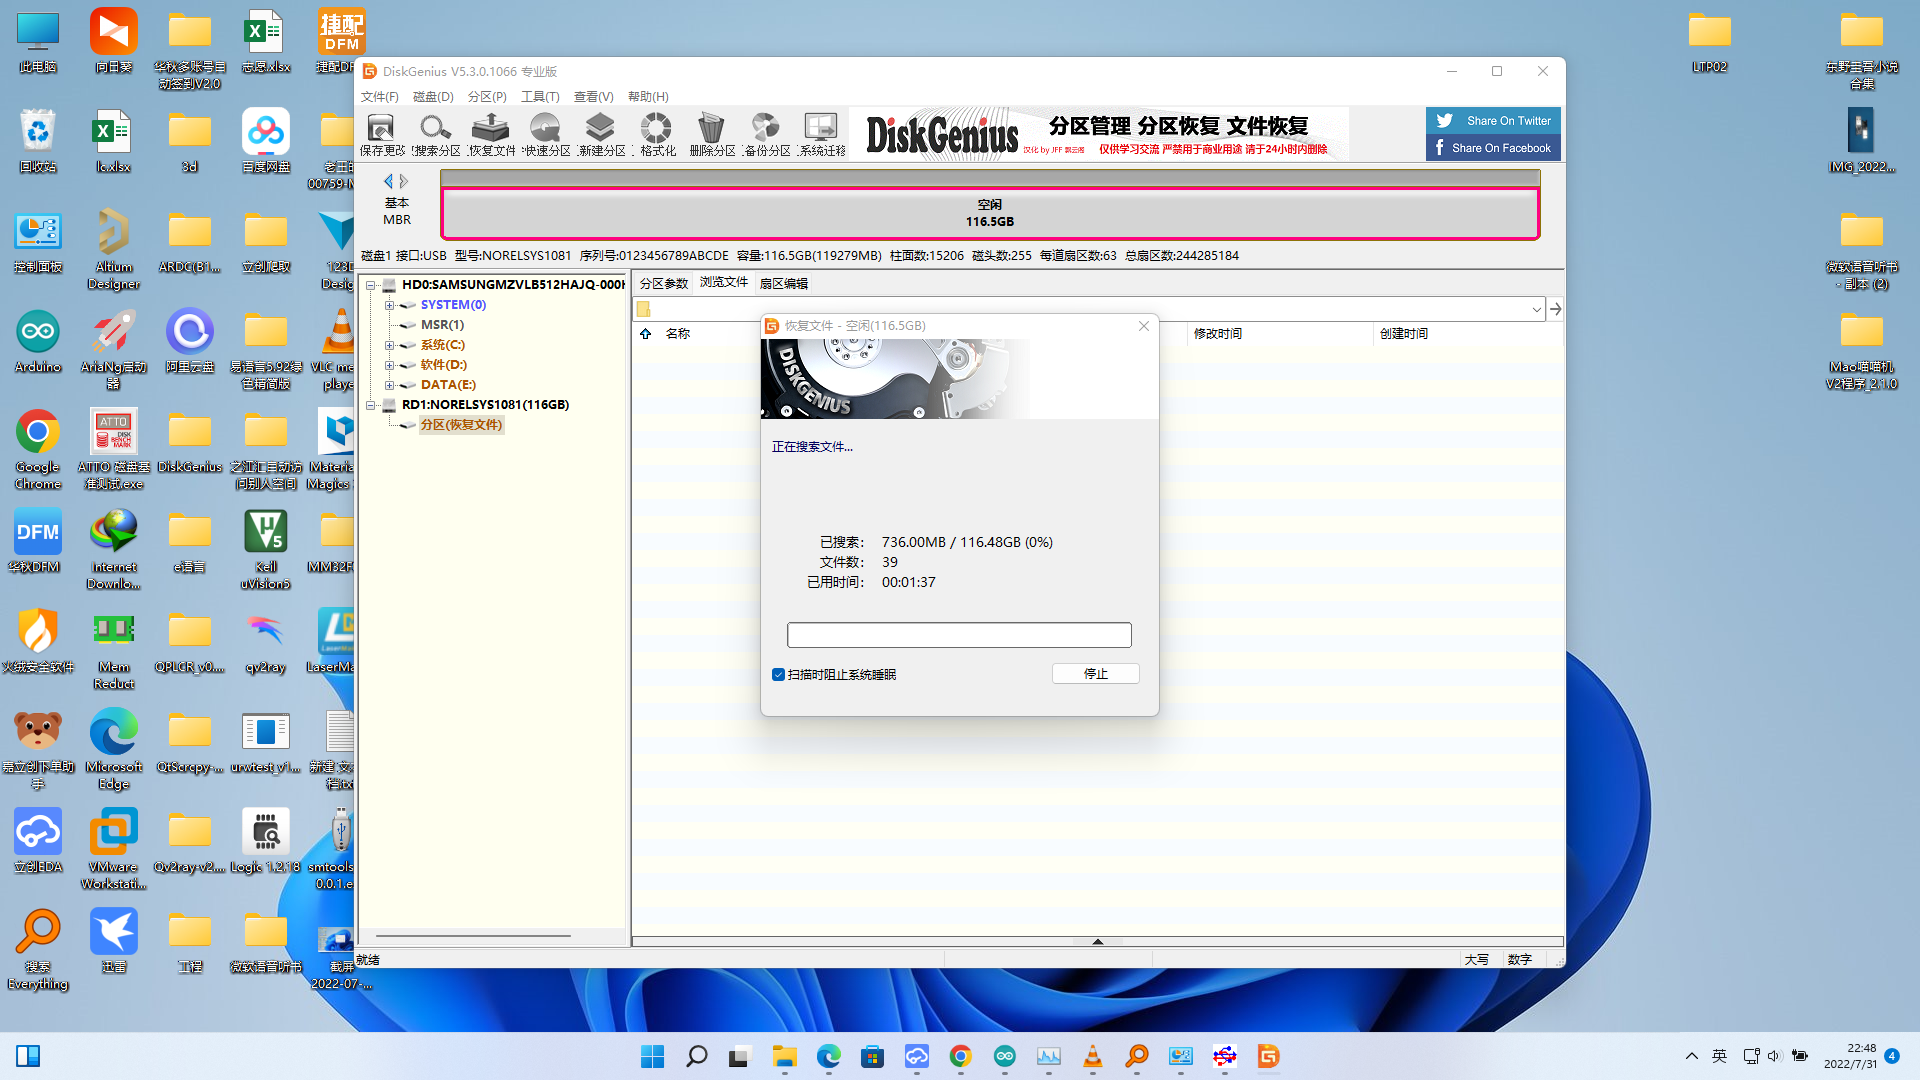Open the Recover Files toolbar tool

(x=491, y=135)
